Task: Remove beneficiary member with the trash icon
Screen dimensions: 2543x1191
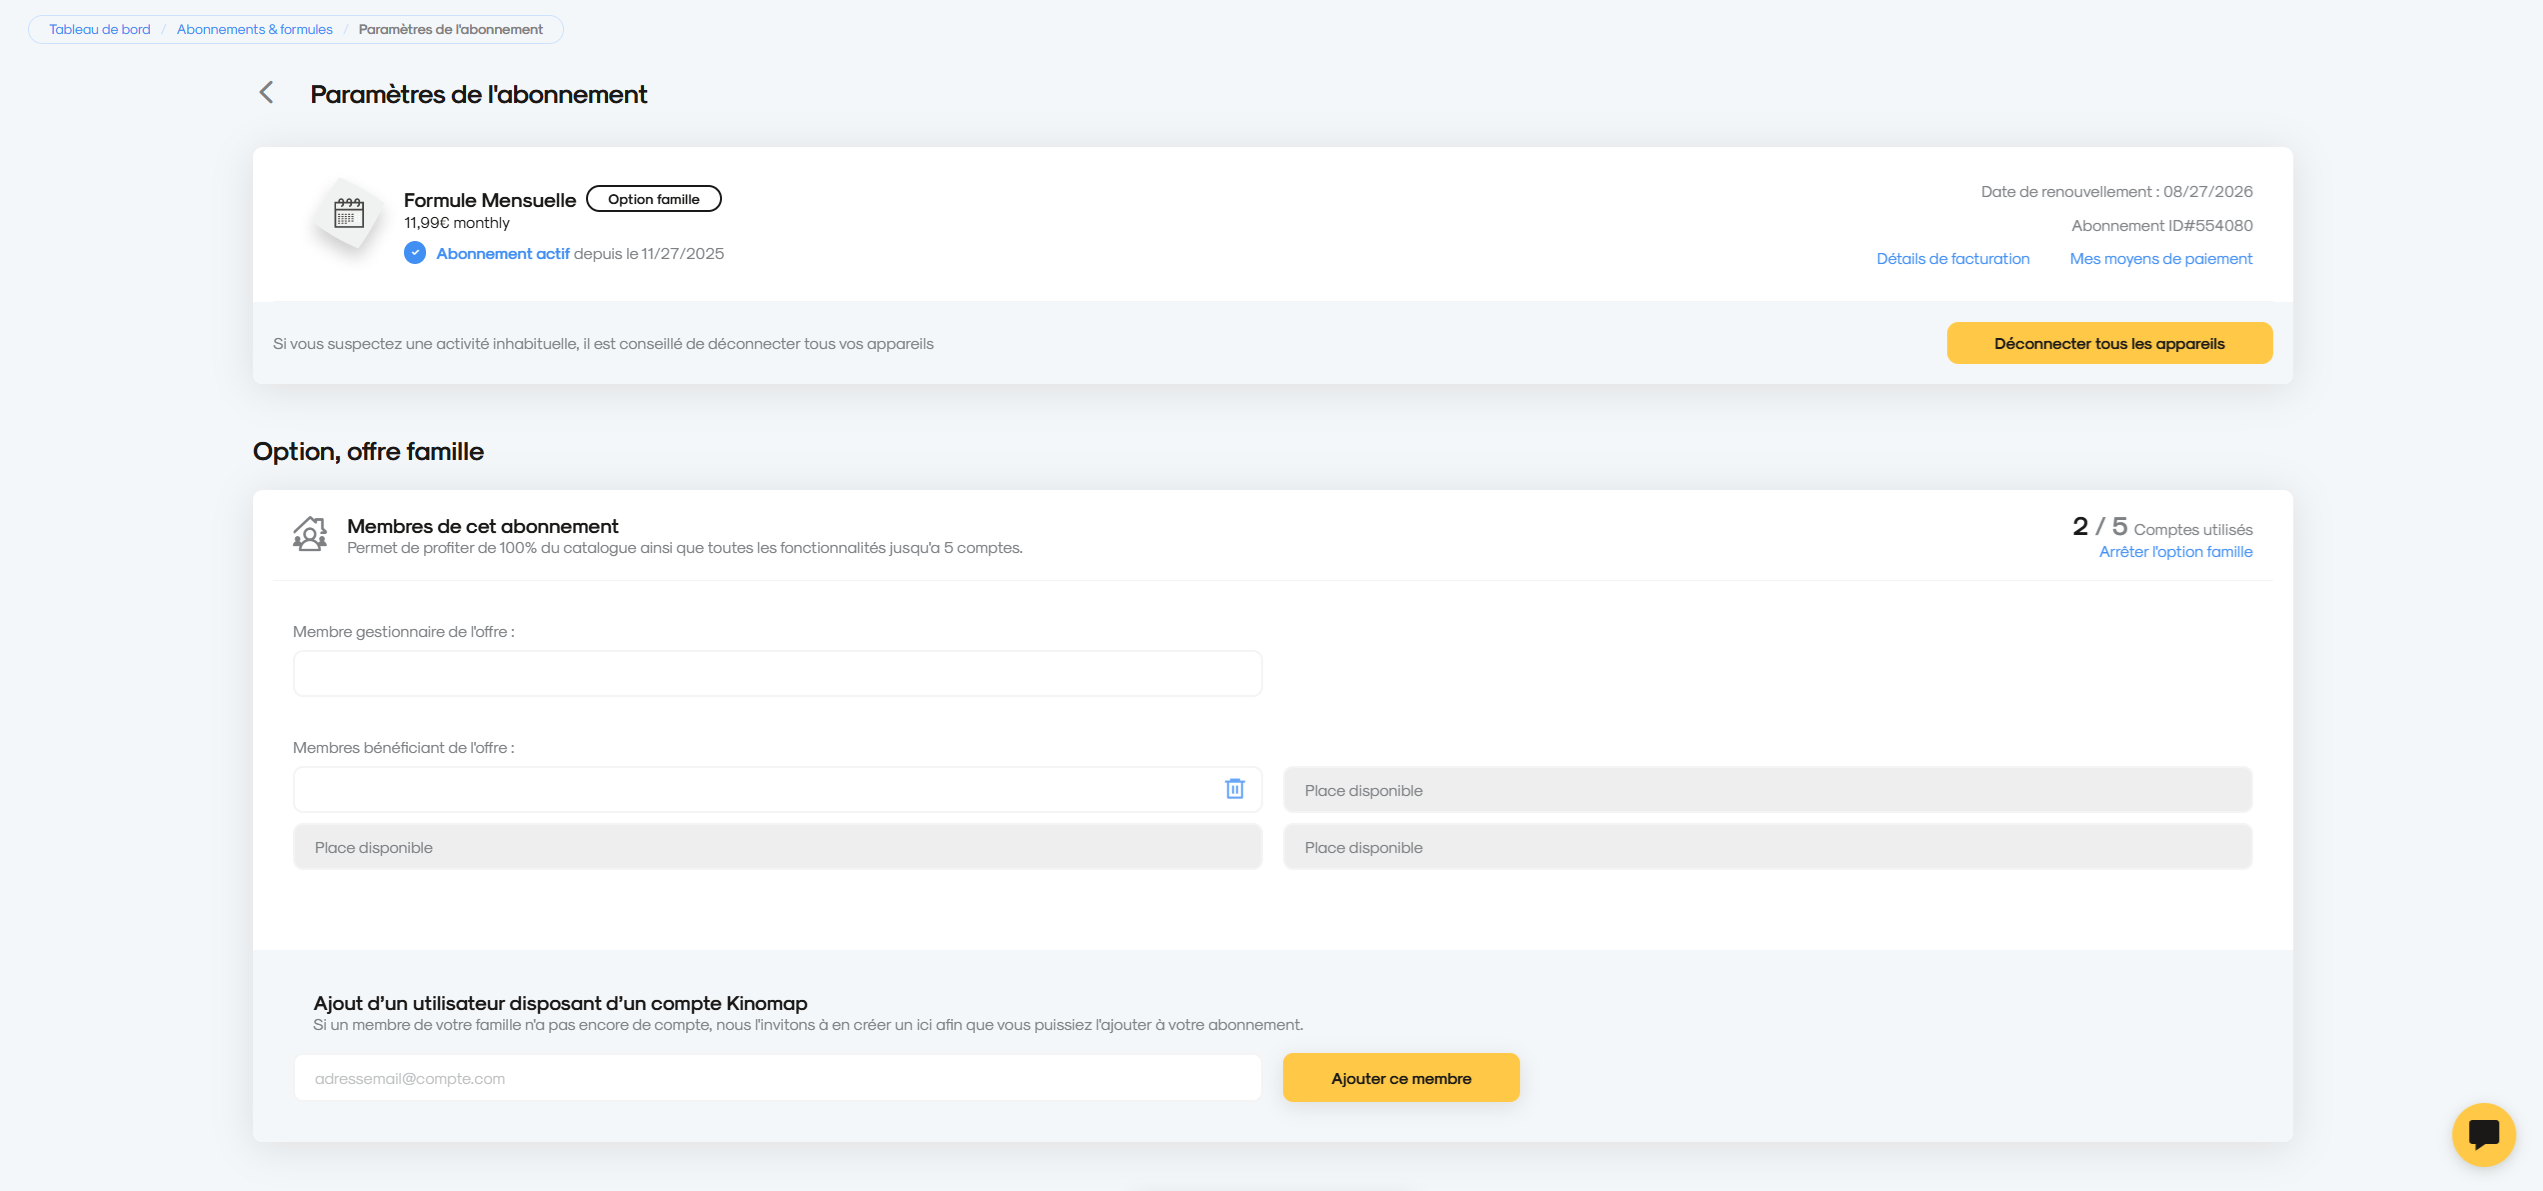Action: 1235,789
